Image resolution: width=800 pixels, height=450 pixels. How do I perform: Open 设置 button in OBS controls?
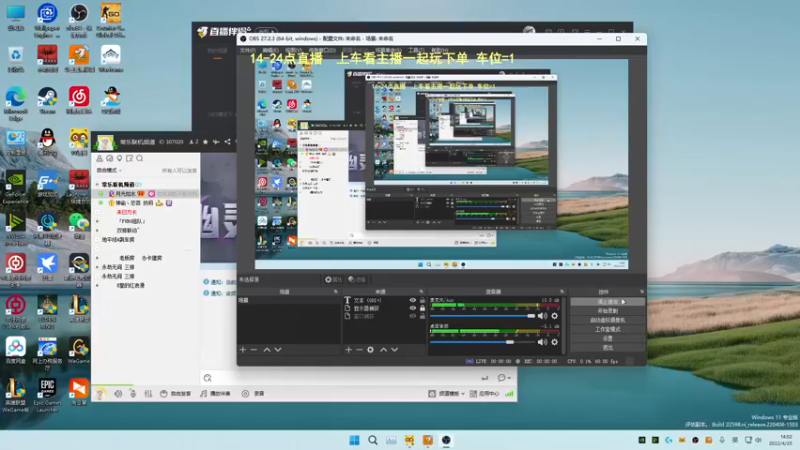tap(608, 338)
